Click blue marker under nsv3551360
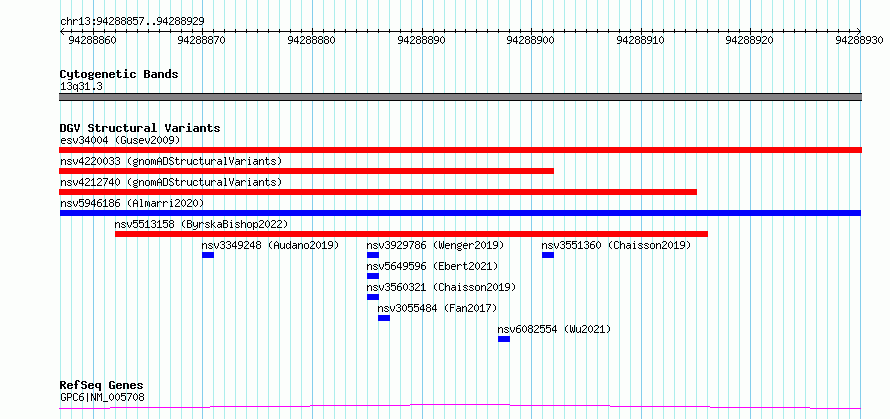 click(548, 255)
